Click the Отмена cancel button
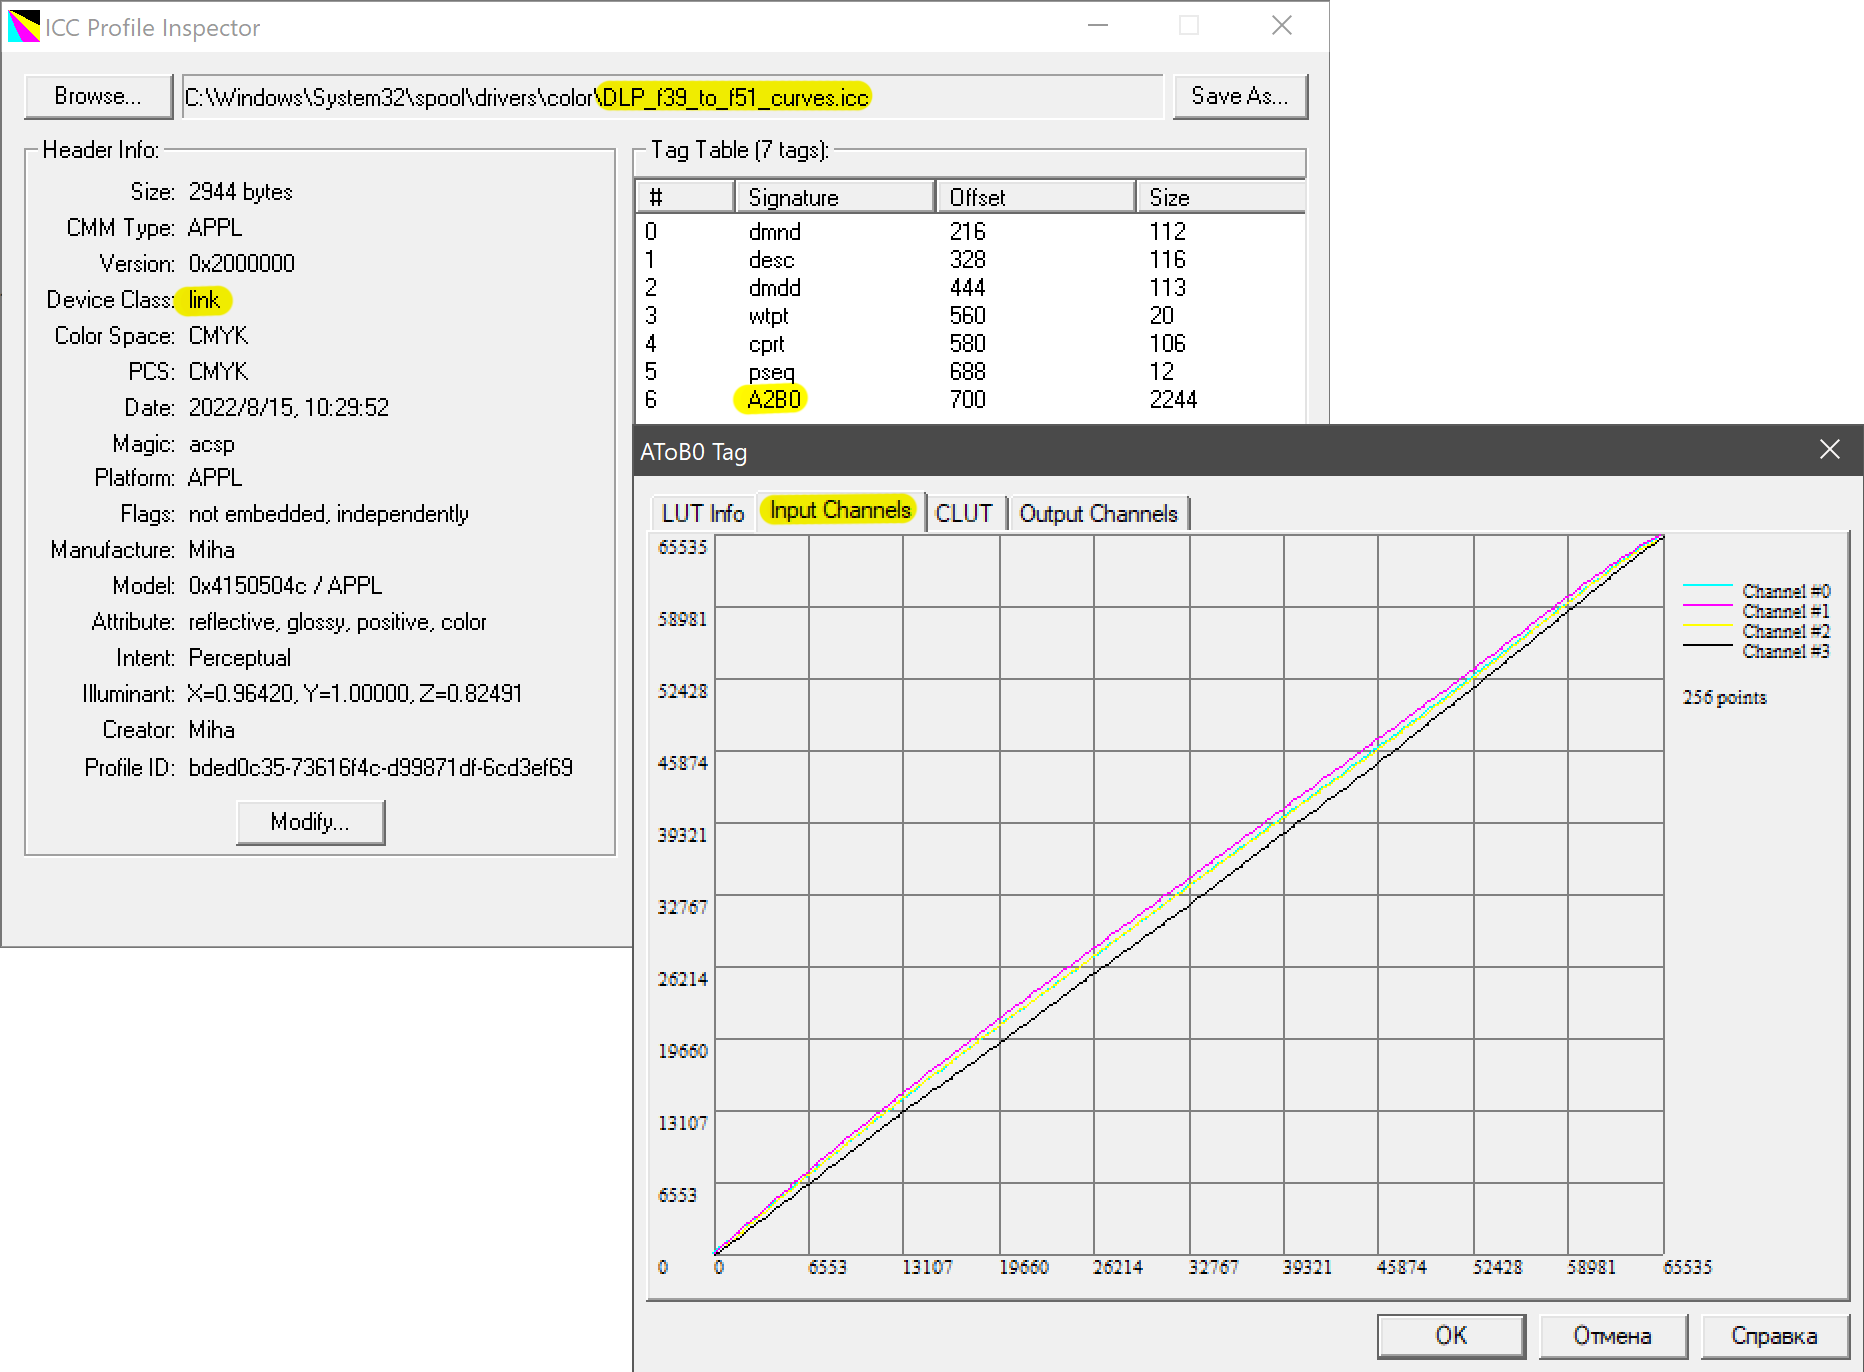1864x1372 pixels. pos(1612,1336)
